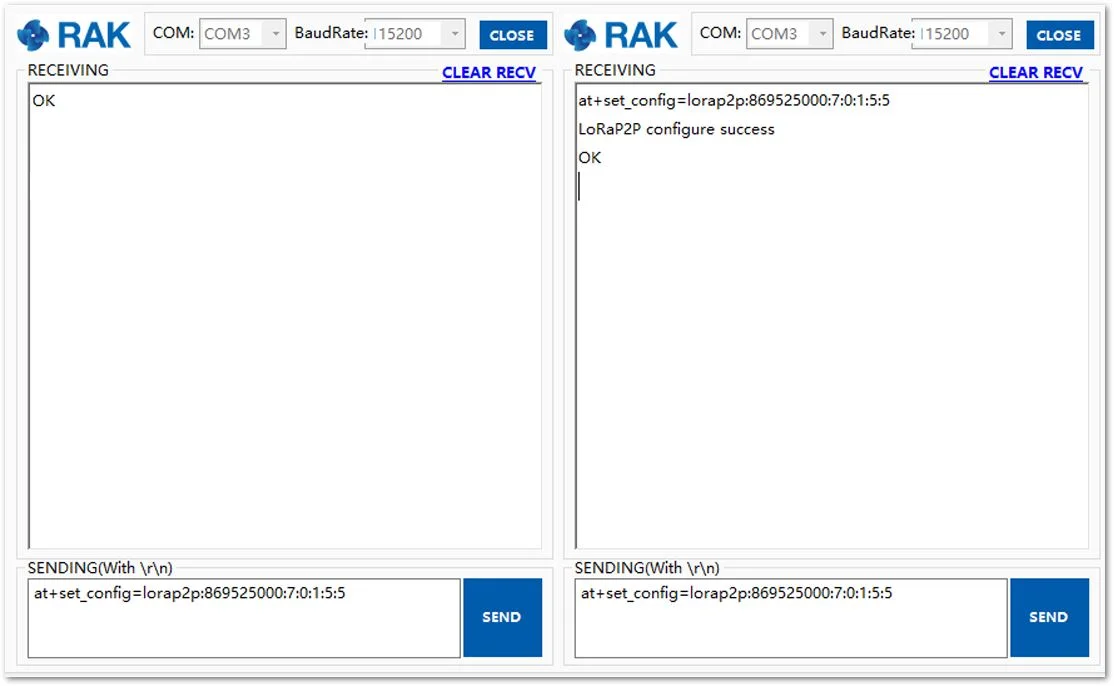Viewport: 1114px width, 686px height.
Task: Send the lorap2p command from left window
Action: click(502, 617)
